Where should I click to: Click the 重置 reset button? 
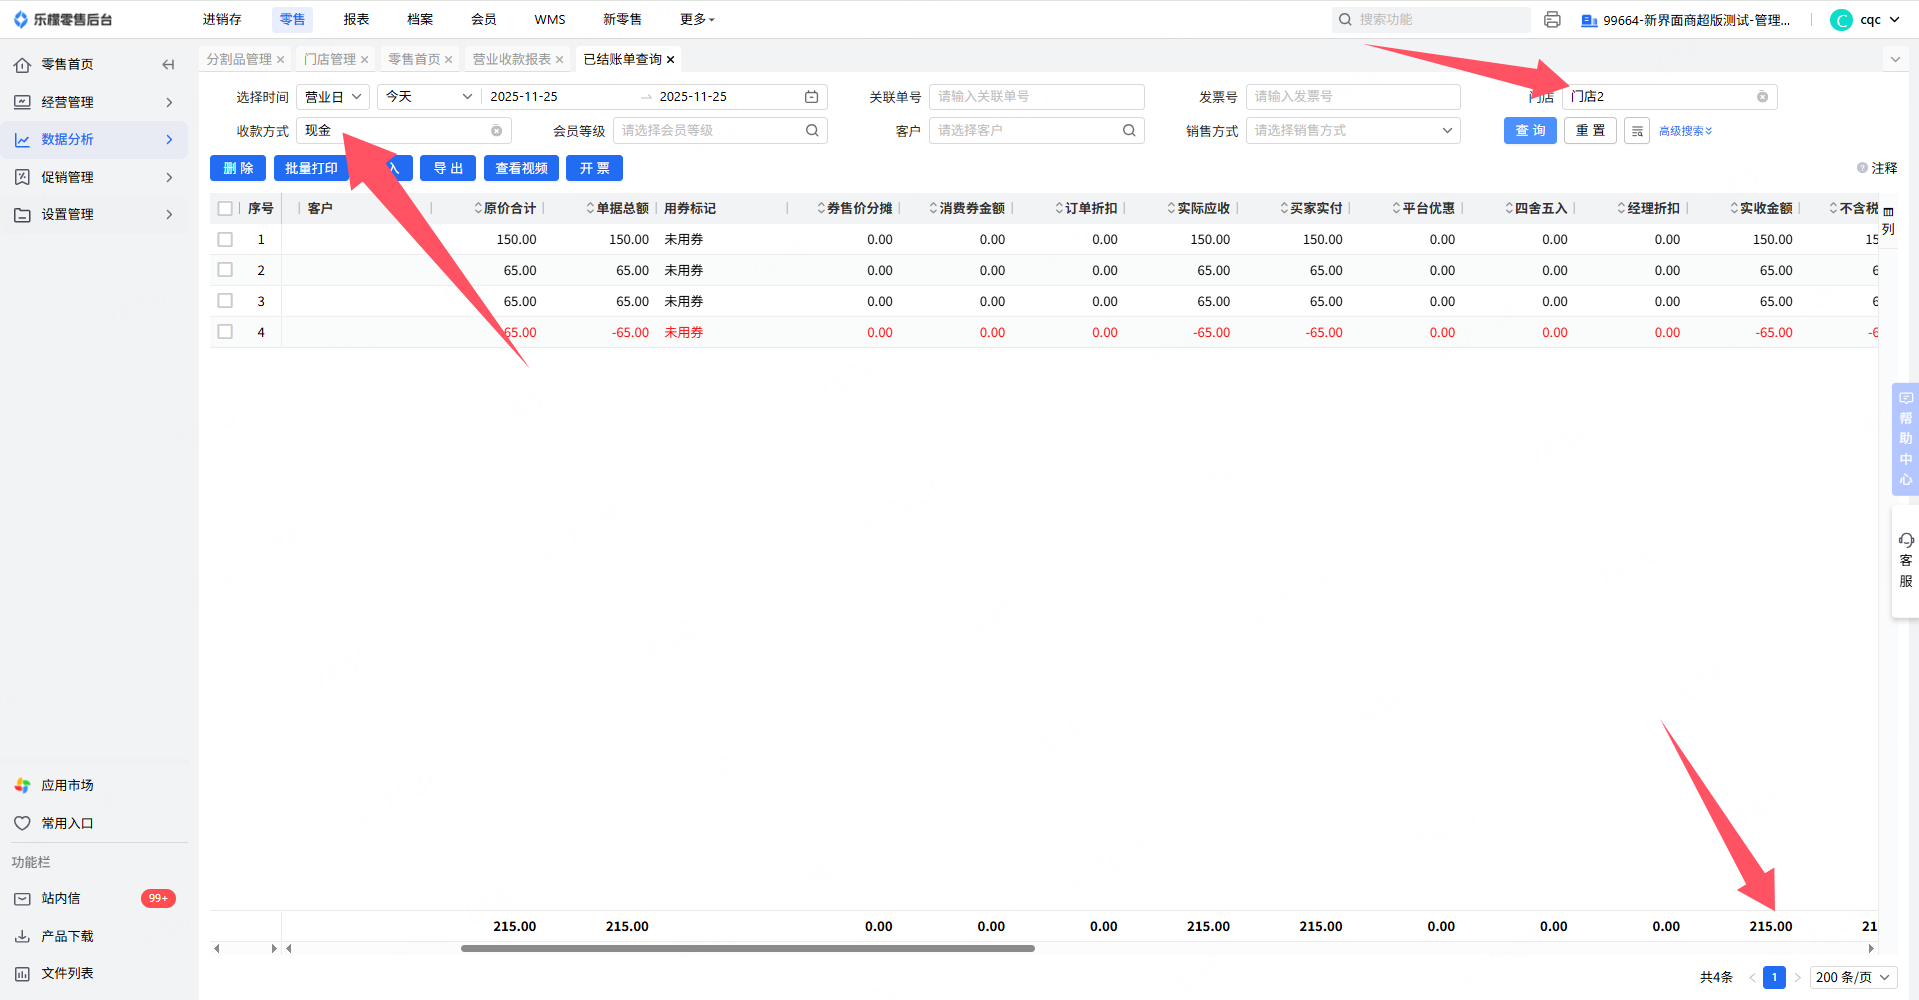tap(1590, 131)
